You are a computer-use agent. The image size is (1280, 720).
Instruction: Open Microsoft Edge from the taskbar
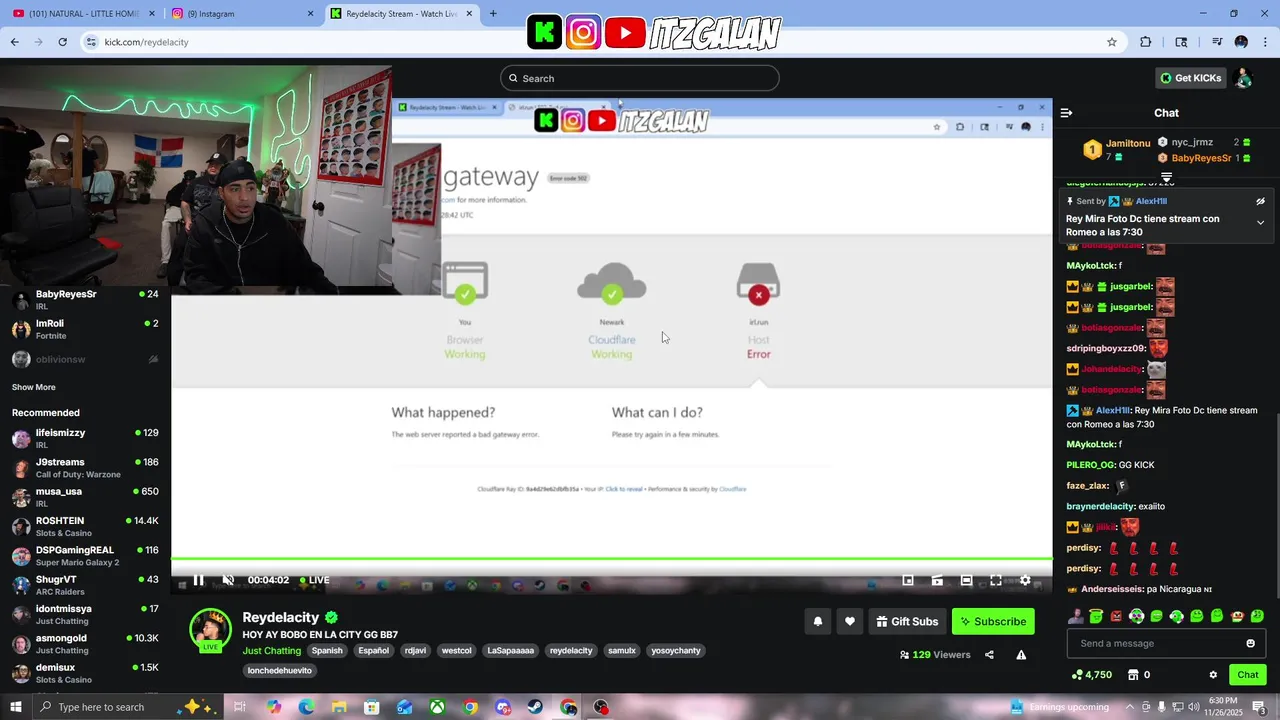[306, 707]
